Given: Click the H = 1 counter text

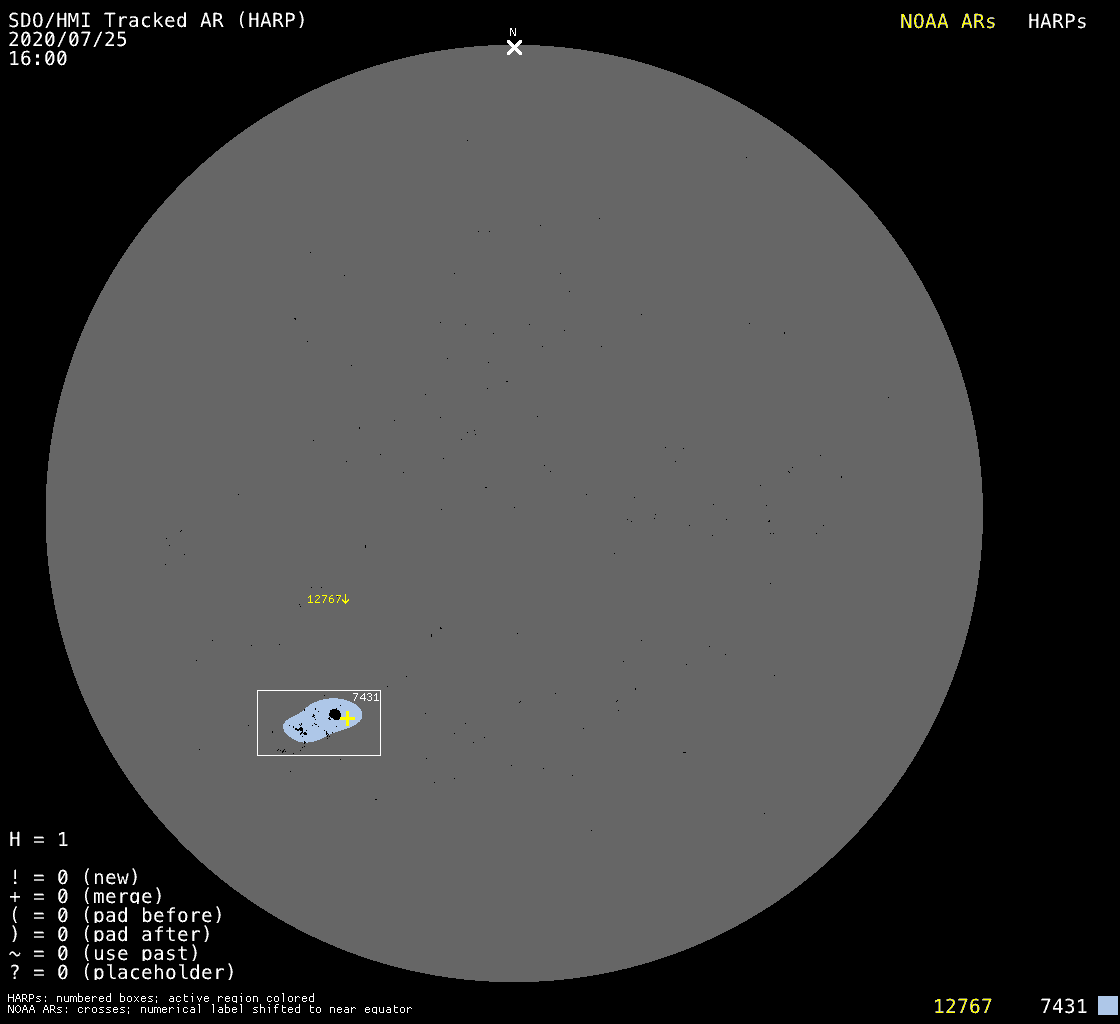Looking at the screenshot, I should tap(39, 839).
